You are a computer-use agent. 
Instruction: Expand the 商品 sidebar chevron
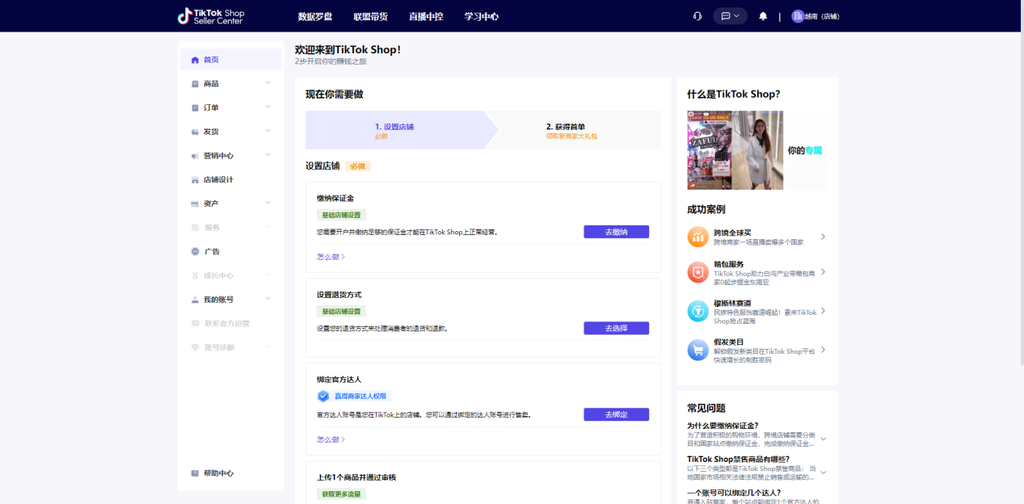[x=268, y=83]
